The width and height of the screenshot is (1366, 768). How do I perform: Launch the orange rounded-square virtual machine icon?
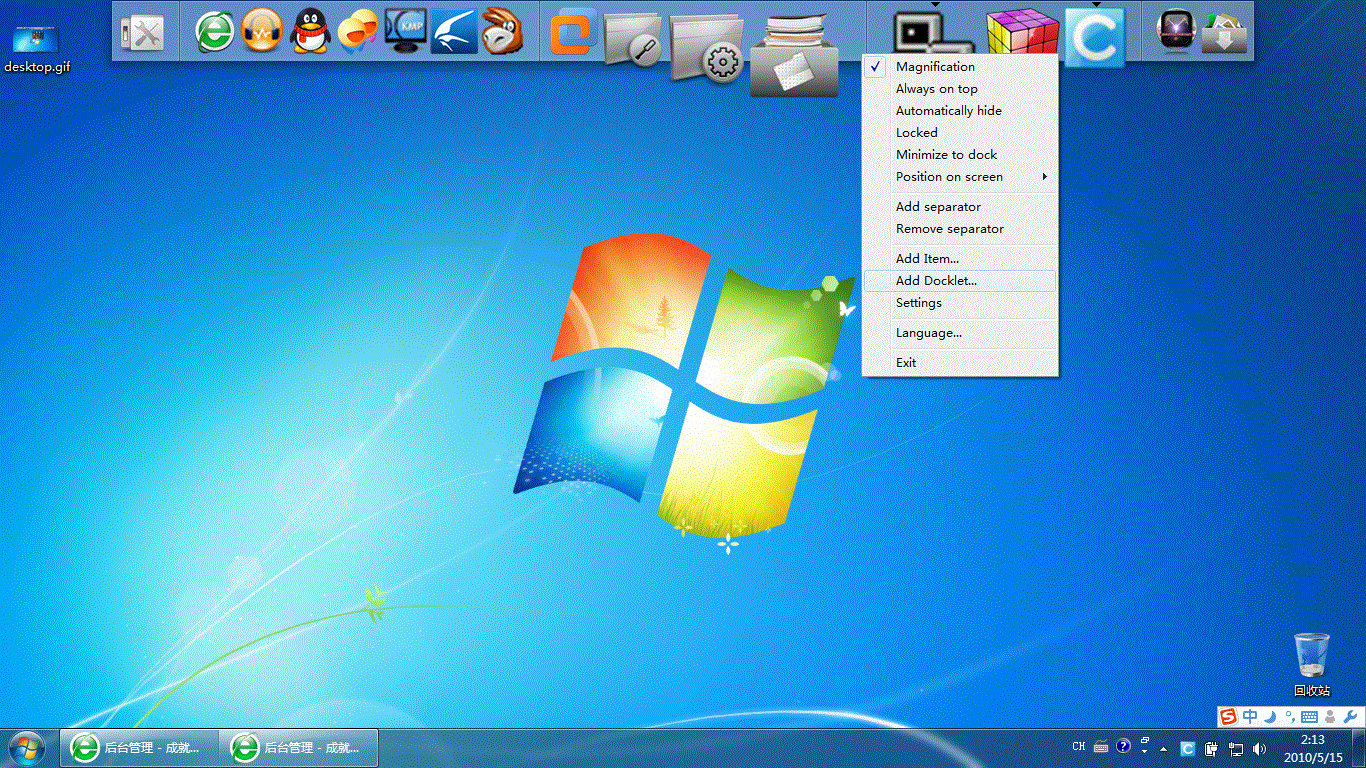[575, 34]
